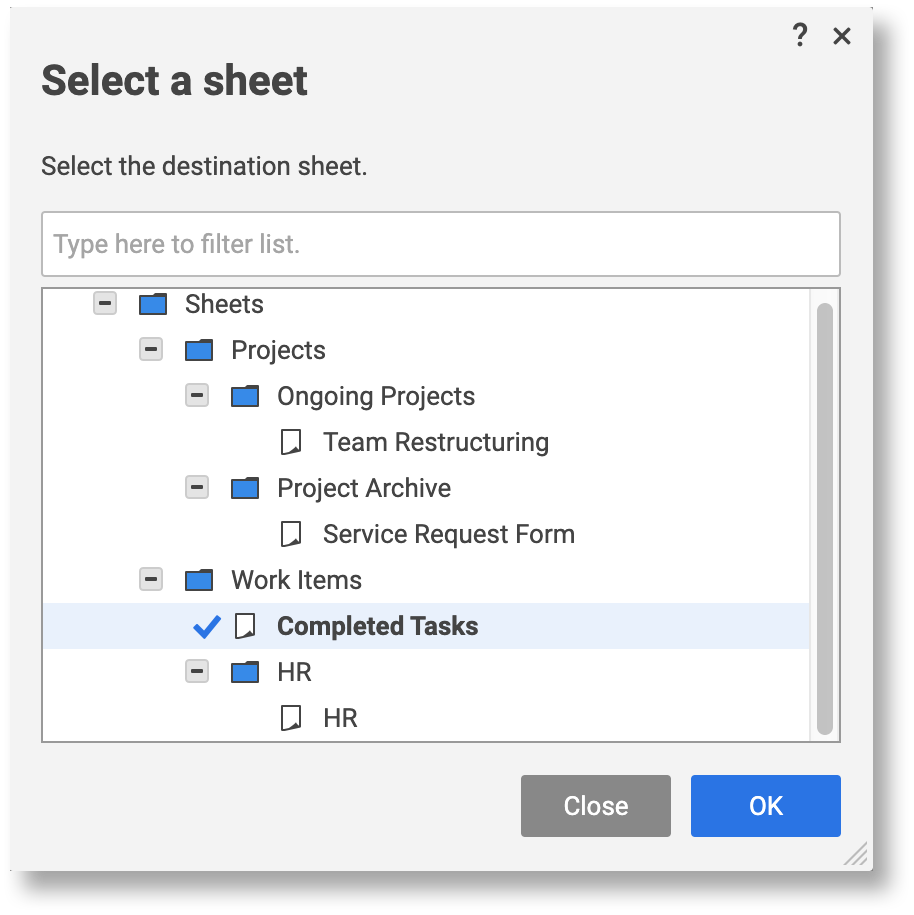Click the Projects folder icon
The width and height of the screenshot is (914, 915).
pyautogui.click(x=199, y=350)
